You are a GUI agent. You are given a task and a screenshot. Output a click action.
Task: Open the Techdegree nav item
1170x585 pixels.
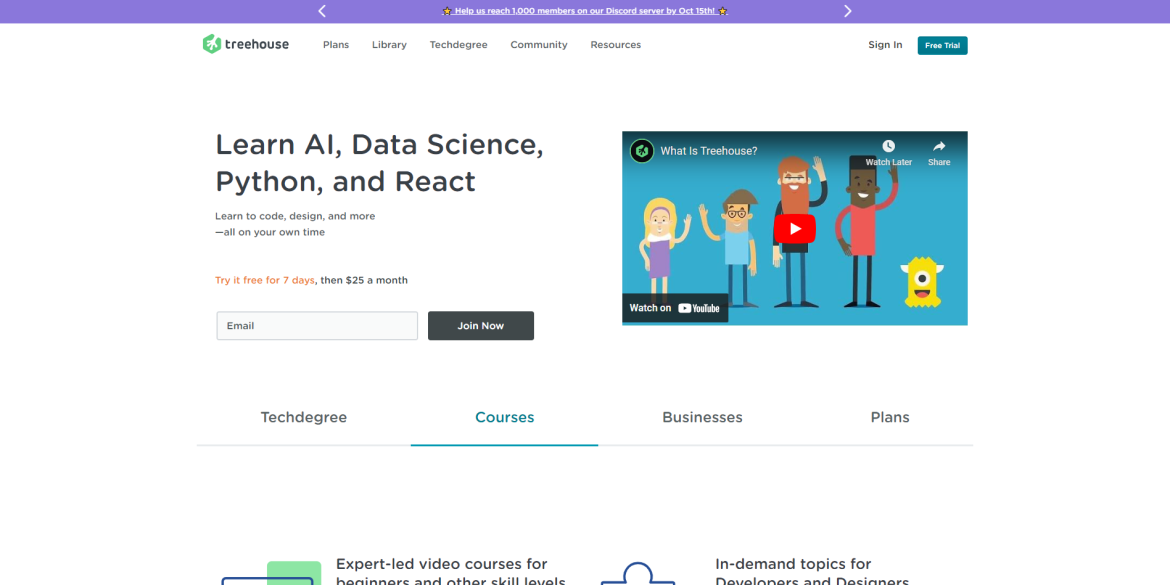(x=458, y=45)
